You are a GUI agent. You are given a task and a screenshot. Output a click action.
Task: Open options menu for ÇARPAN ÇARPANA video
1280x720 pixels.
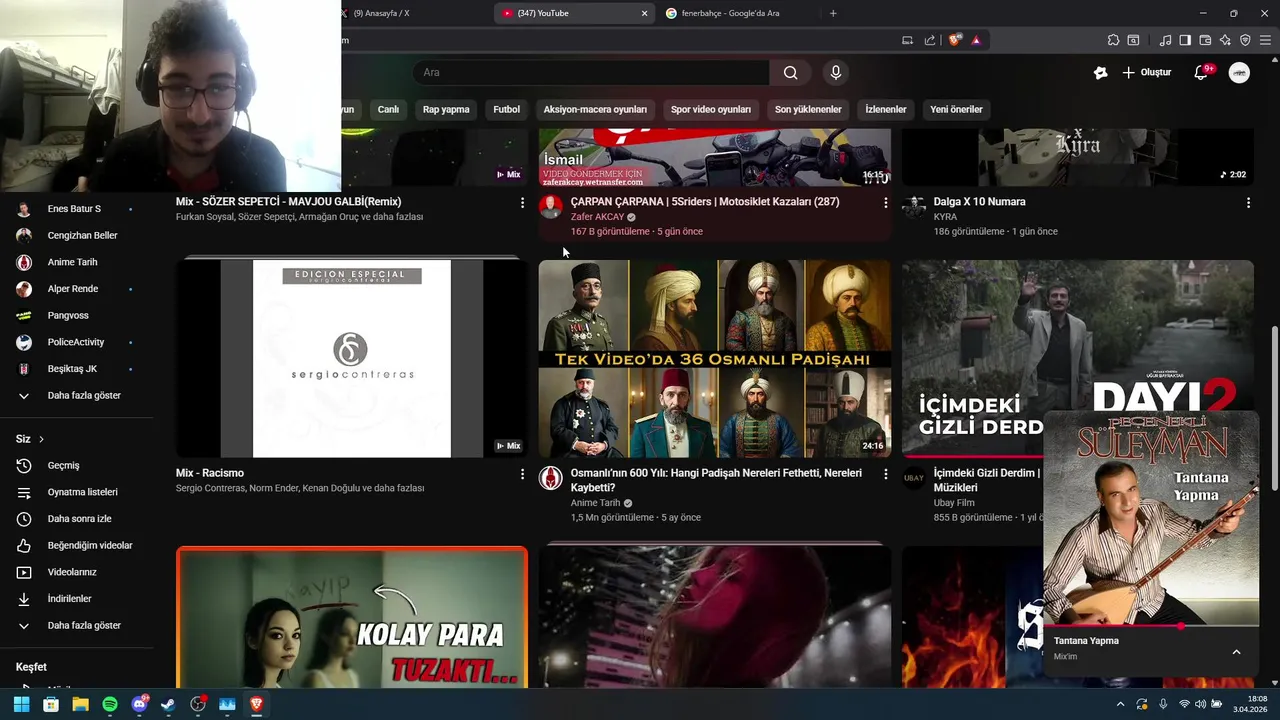pyautogui.click(x=885, y=203)
